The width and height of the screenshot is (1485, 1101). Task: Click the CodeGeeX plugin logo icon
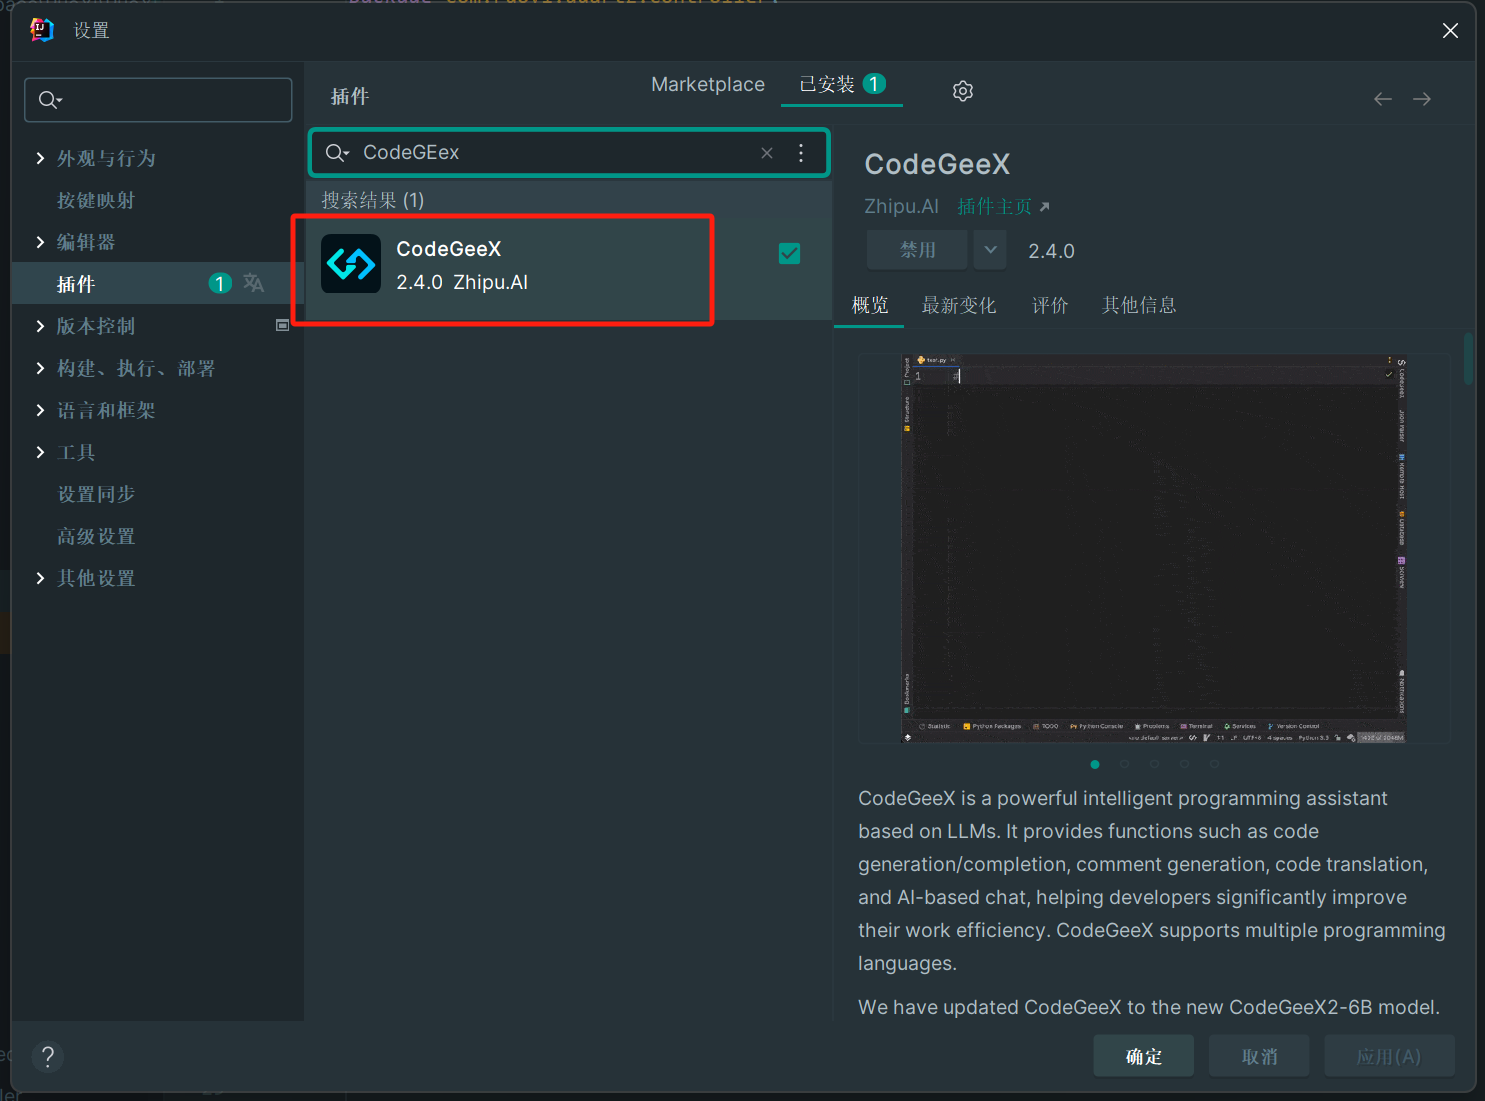click(351, 264)
